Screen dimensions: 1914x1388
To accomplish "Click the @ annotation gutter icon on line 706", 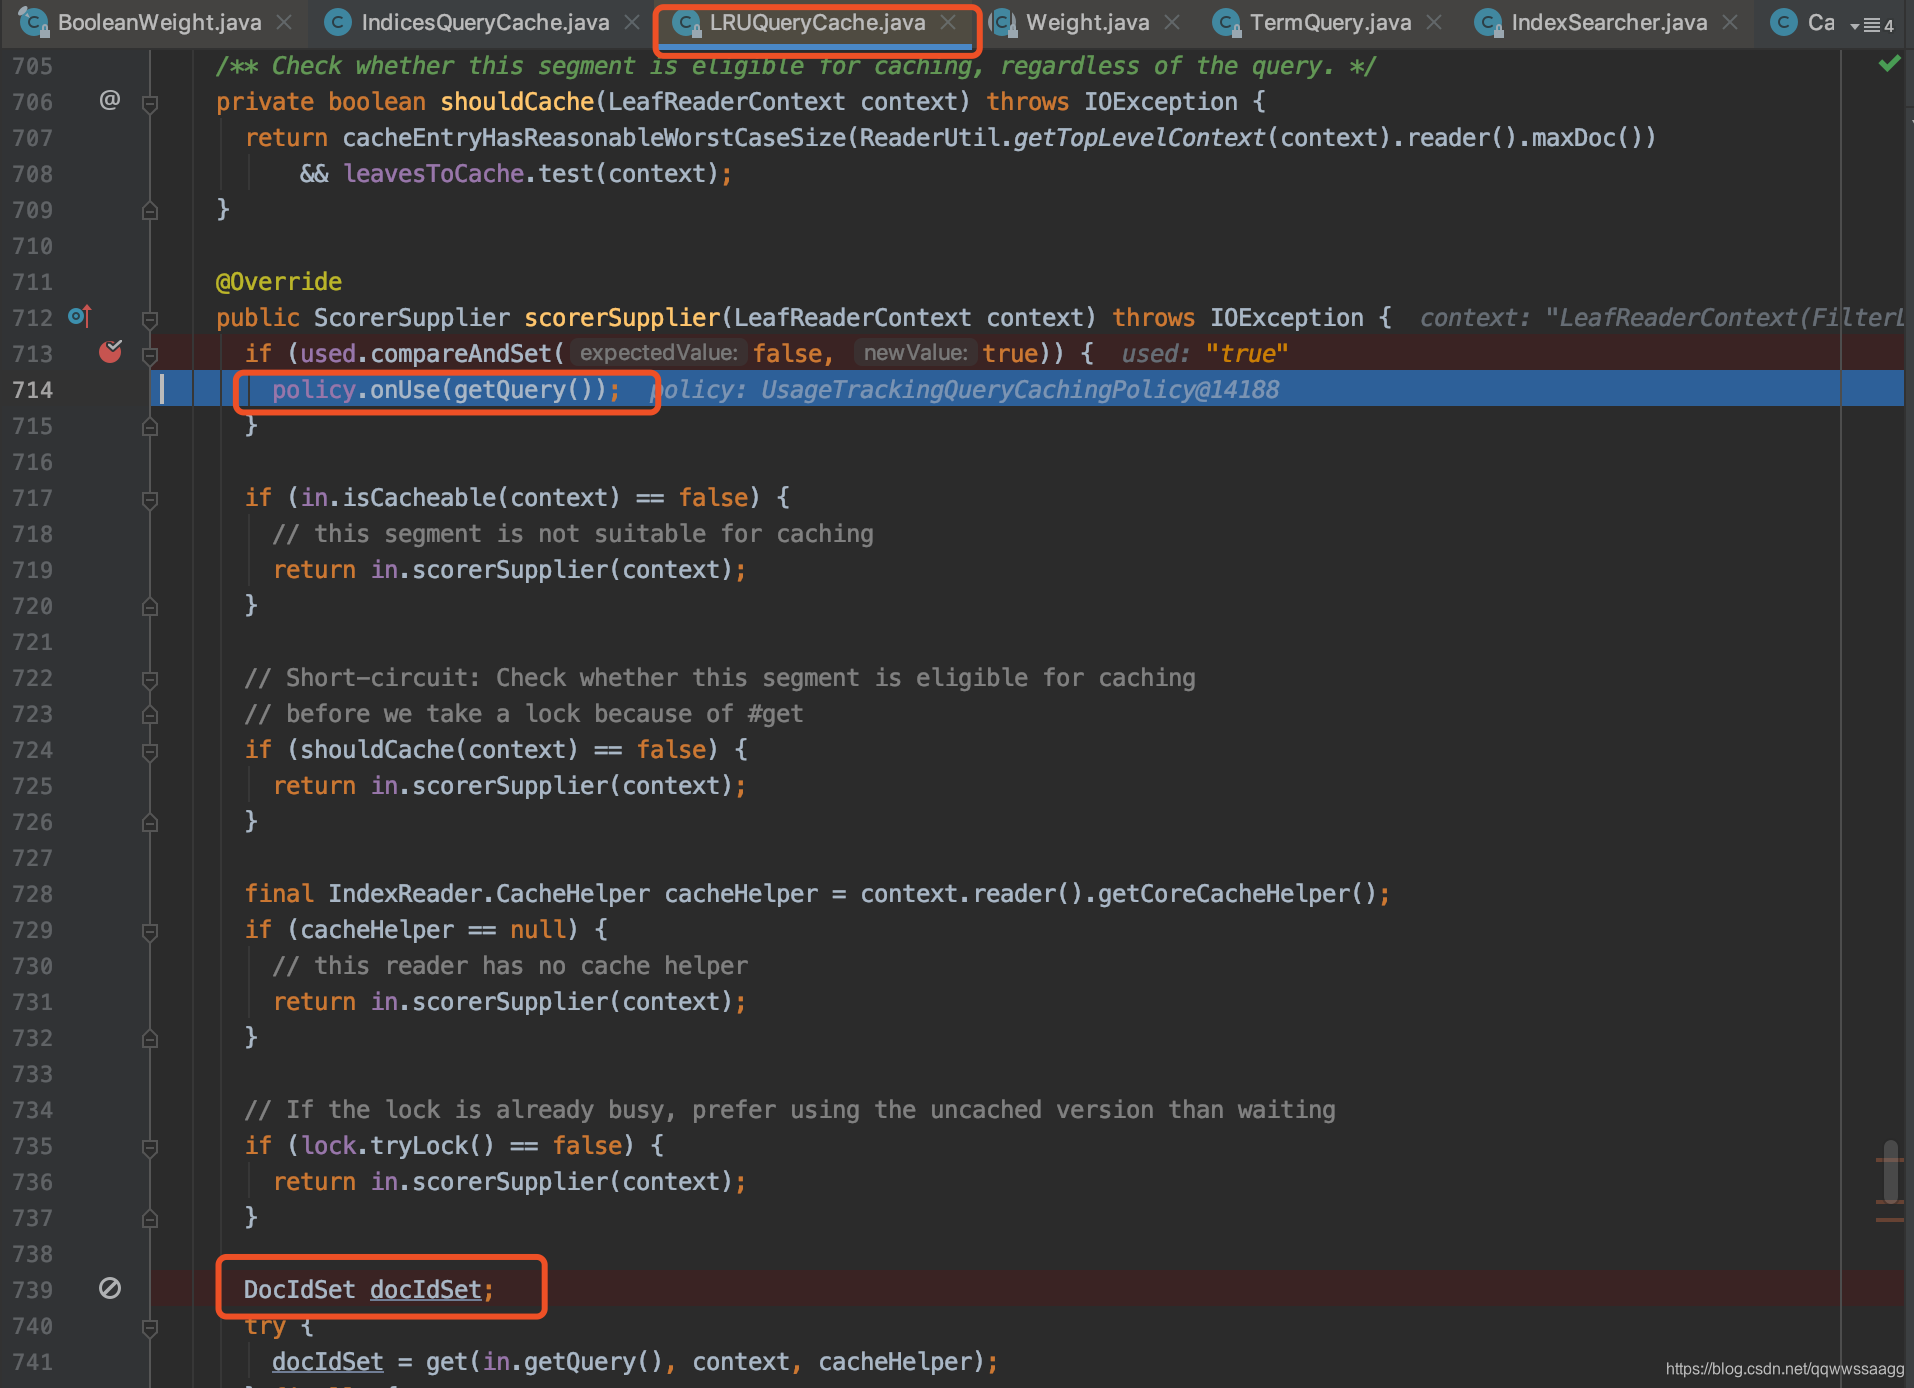I will (x=110, y=100).
